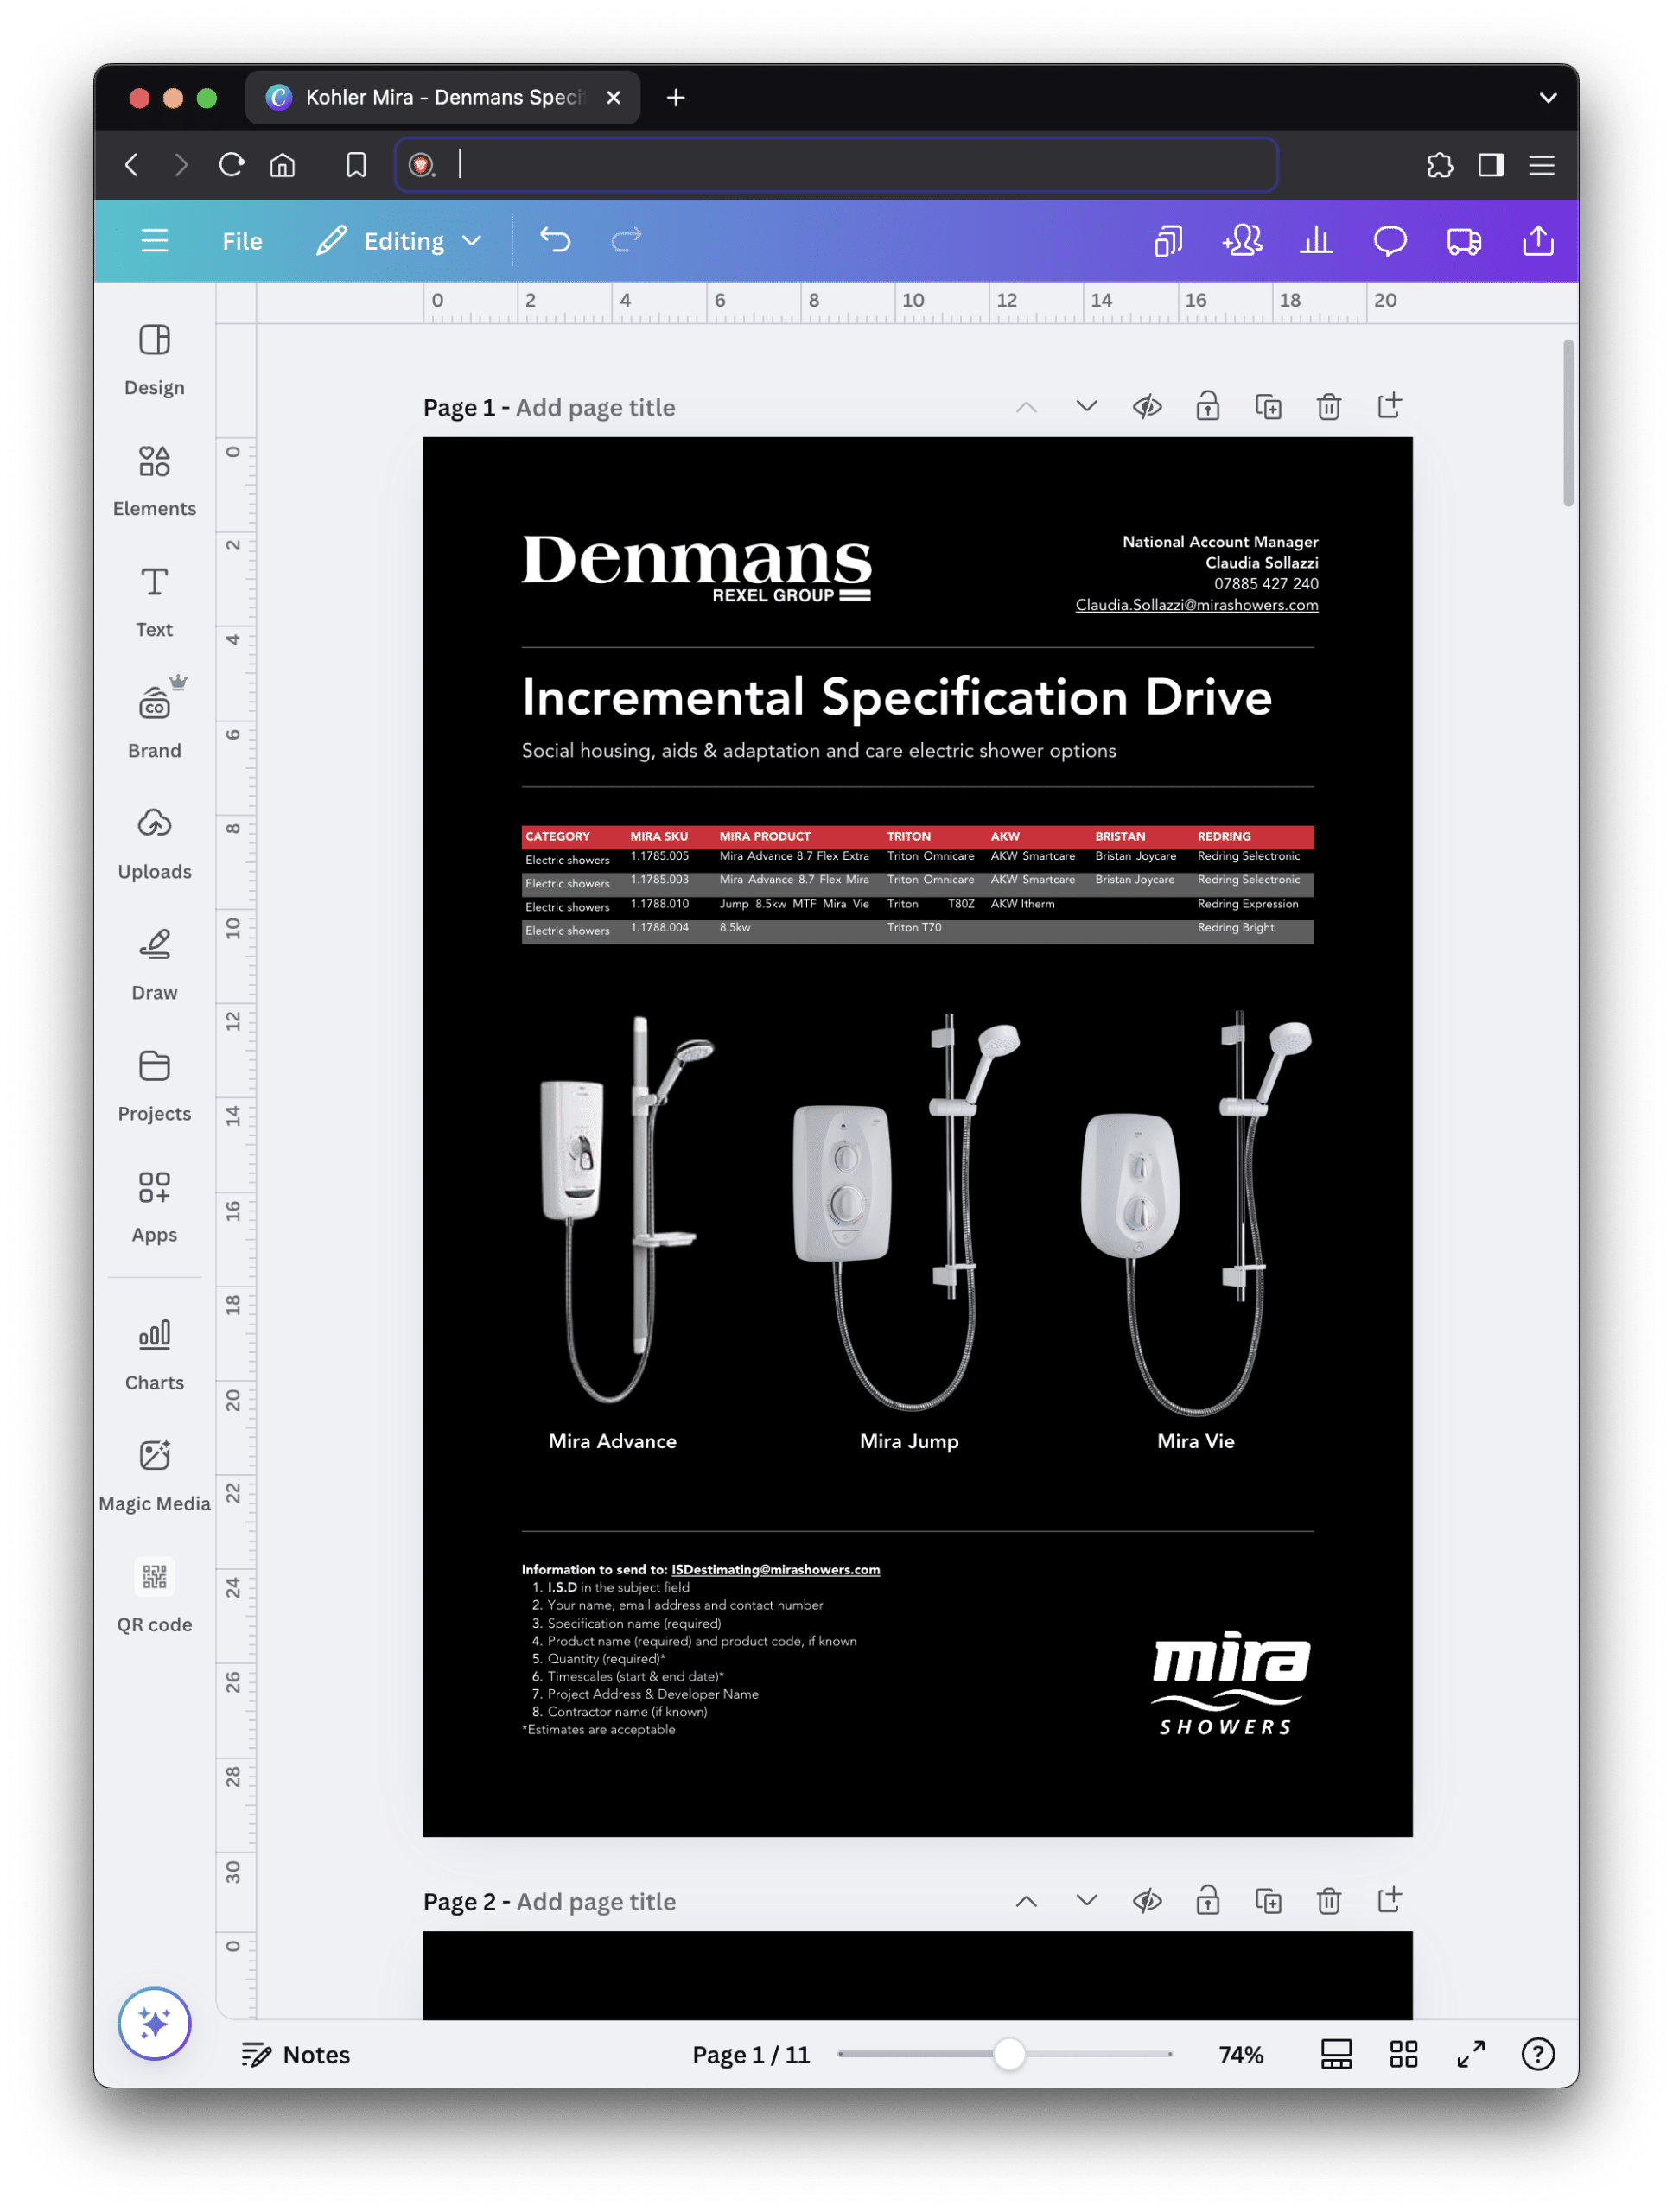1673x2212 pixels.
Task: Click the ISDestimating@mirashowers.com email link
Action: pyautogui.click(x=775, y=1569)
